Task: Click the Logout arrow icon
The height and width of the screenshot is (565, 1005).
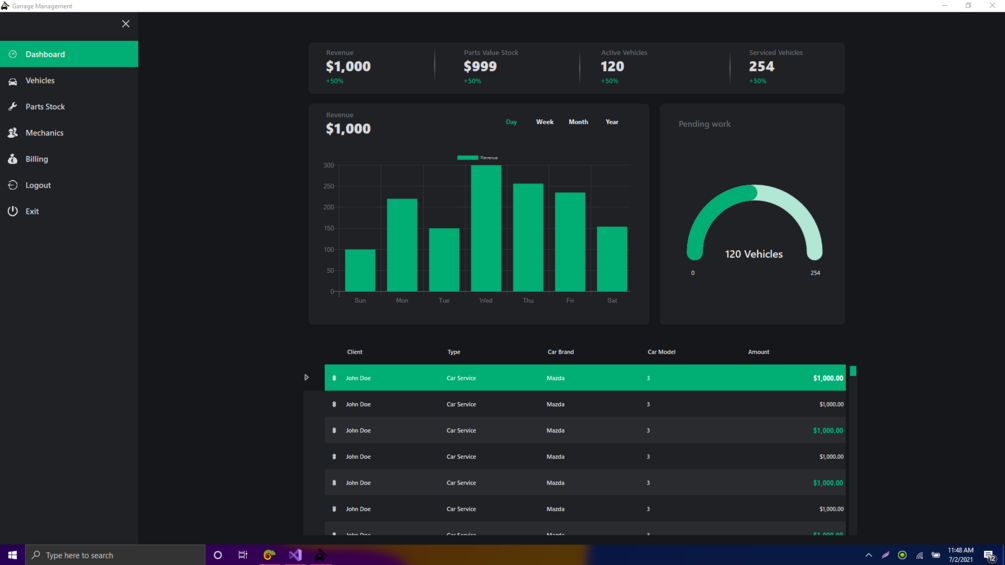Action: point(13,185)
